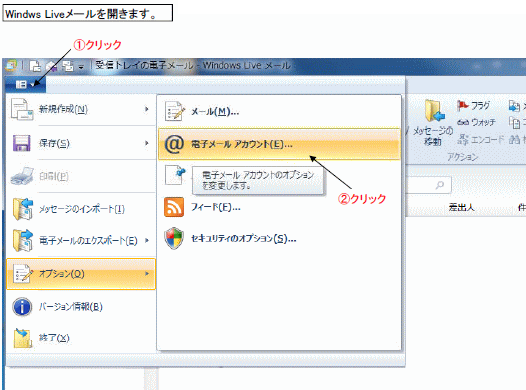Select the greyed 印刷(P) entry
526x390 pixels.
pos(81,176)
